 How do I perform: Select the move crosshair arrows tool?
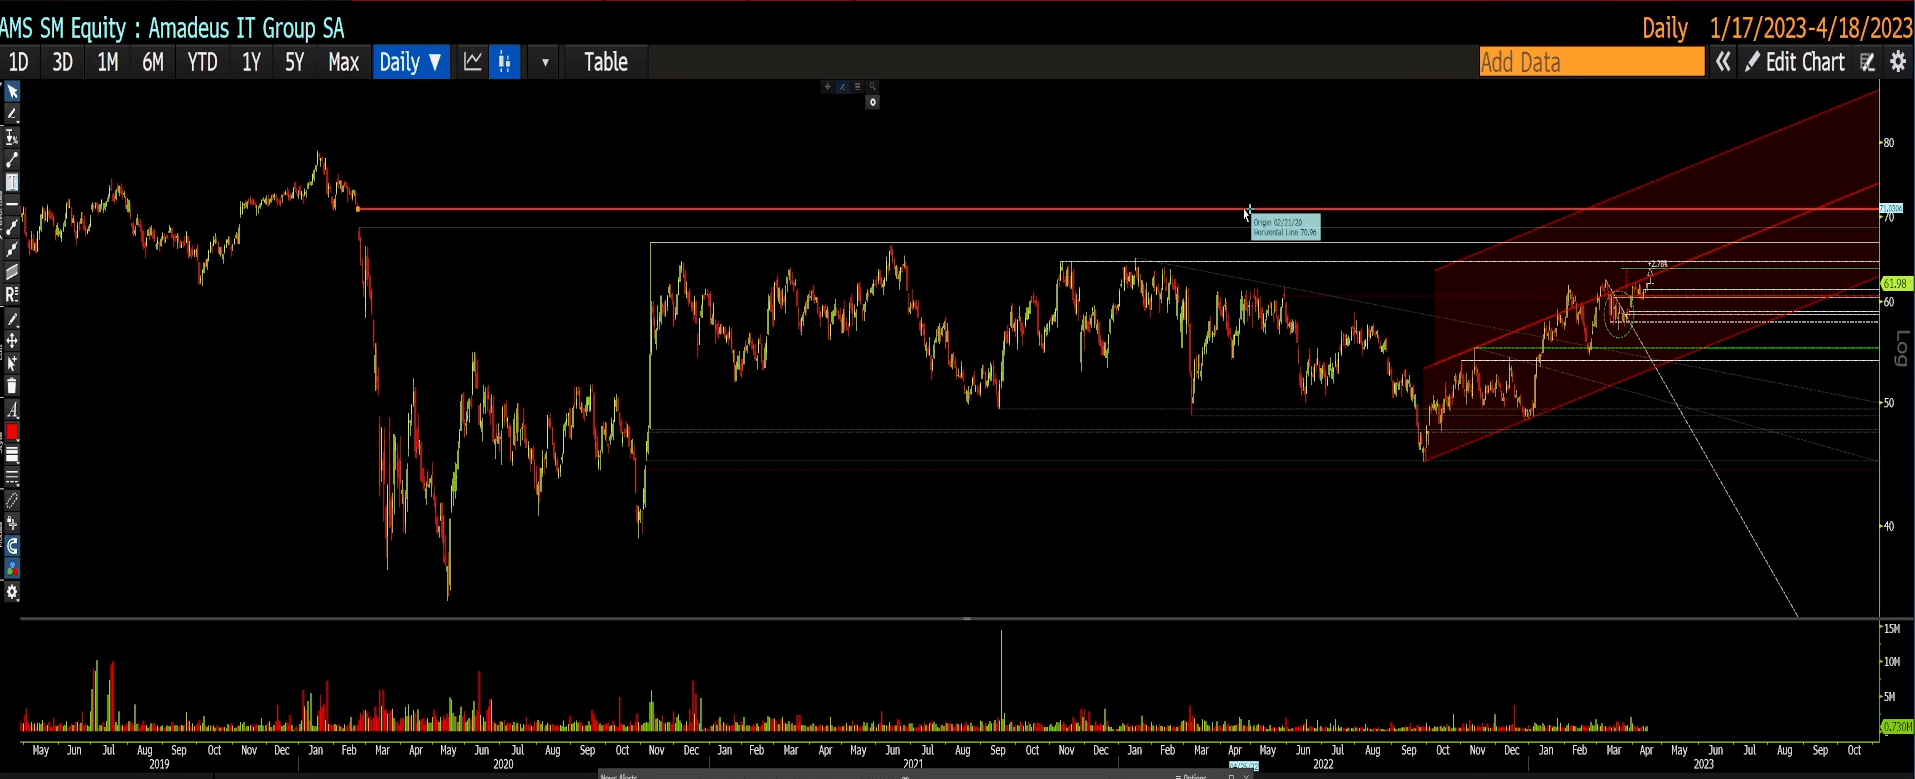pos(12,341)
